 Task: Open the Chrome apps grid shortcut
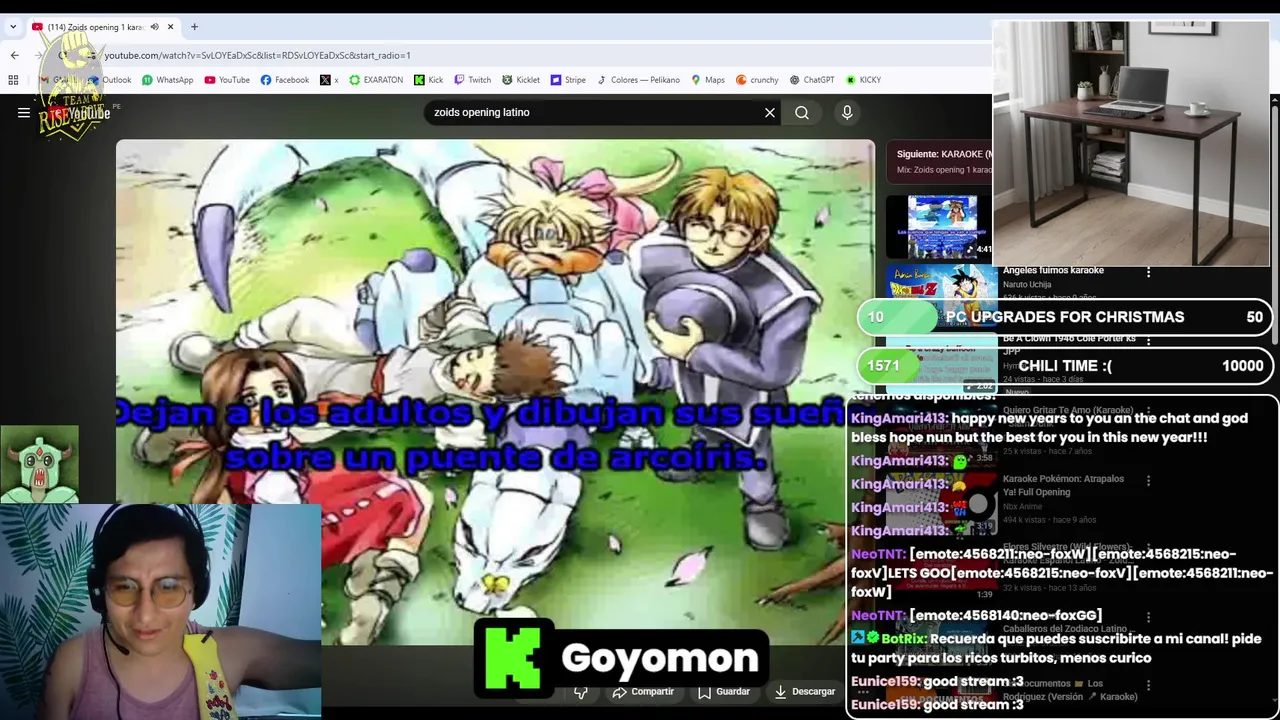(x=13, y=80)
